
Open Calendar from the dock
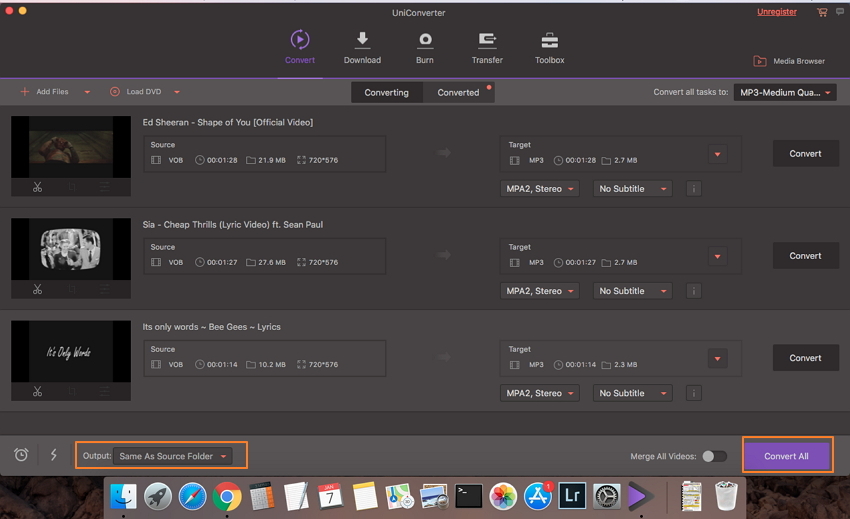[x=330, y=496]
